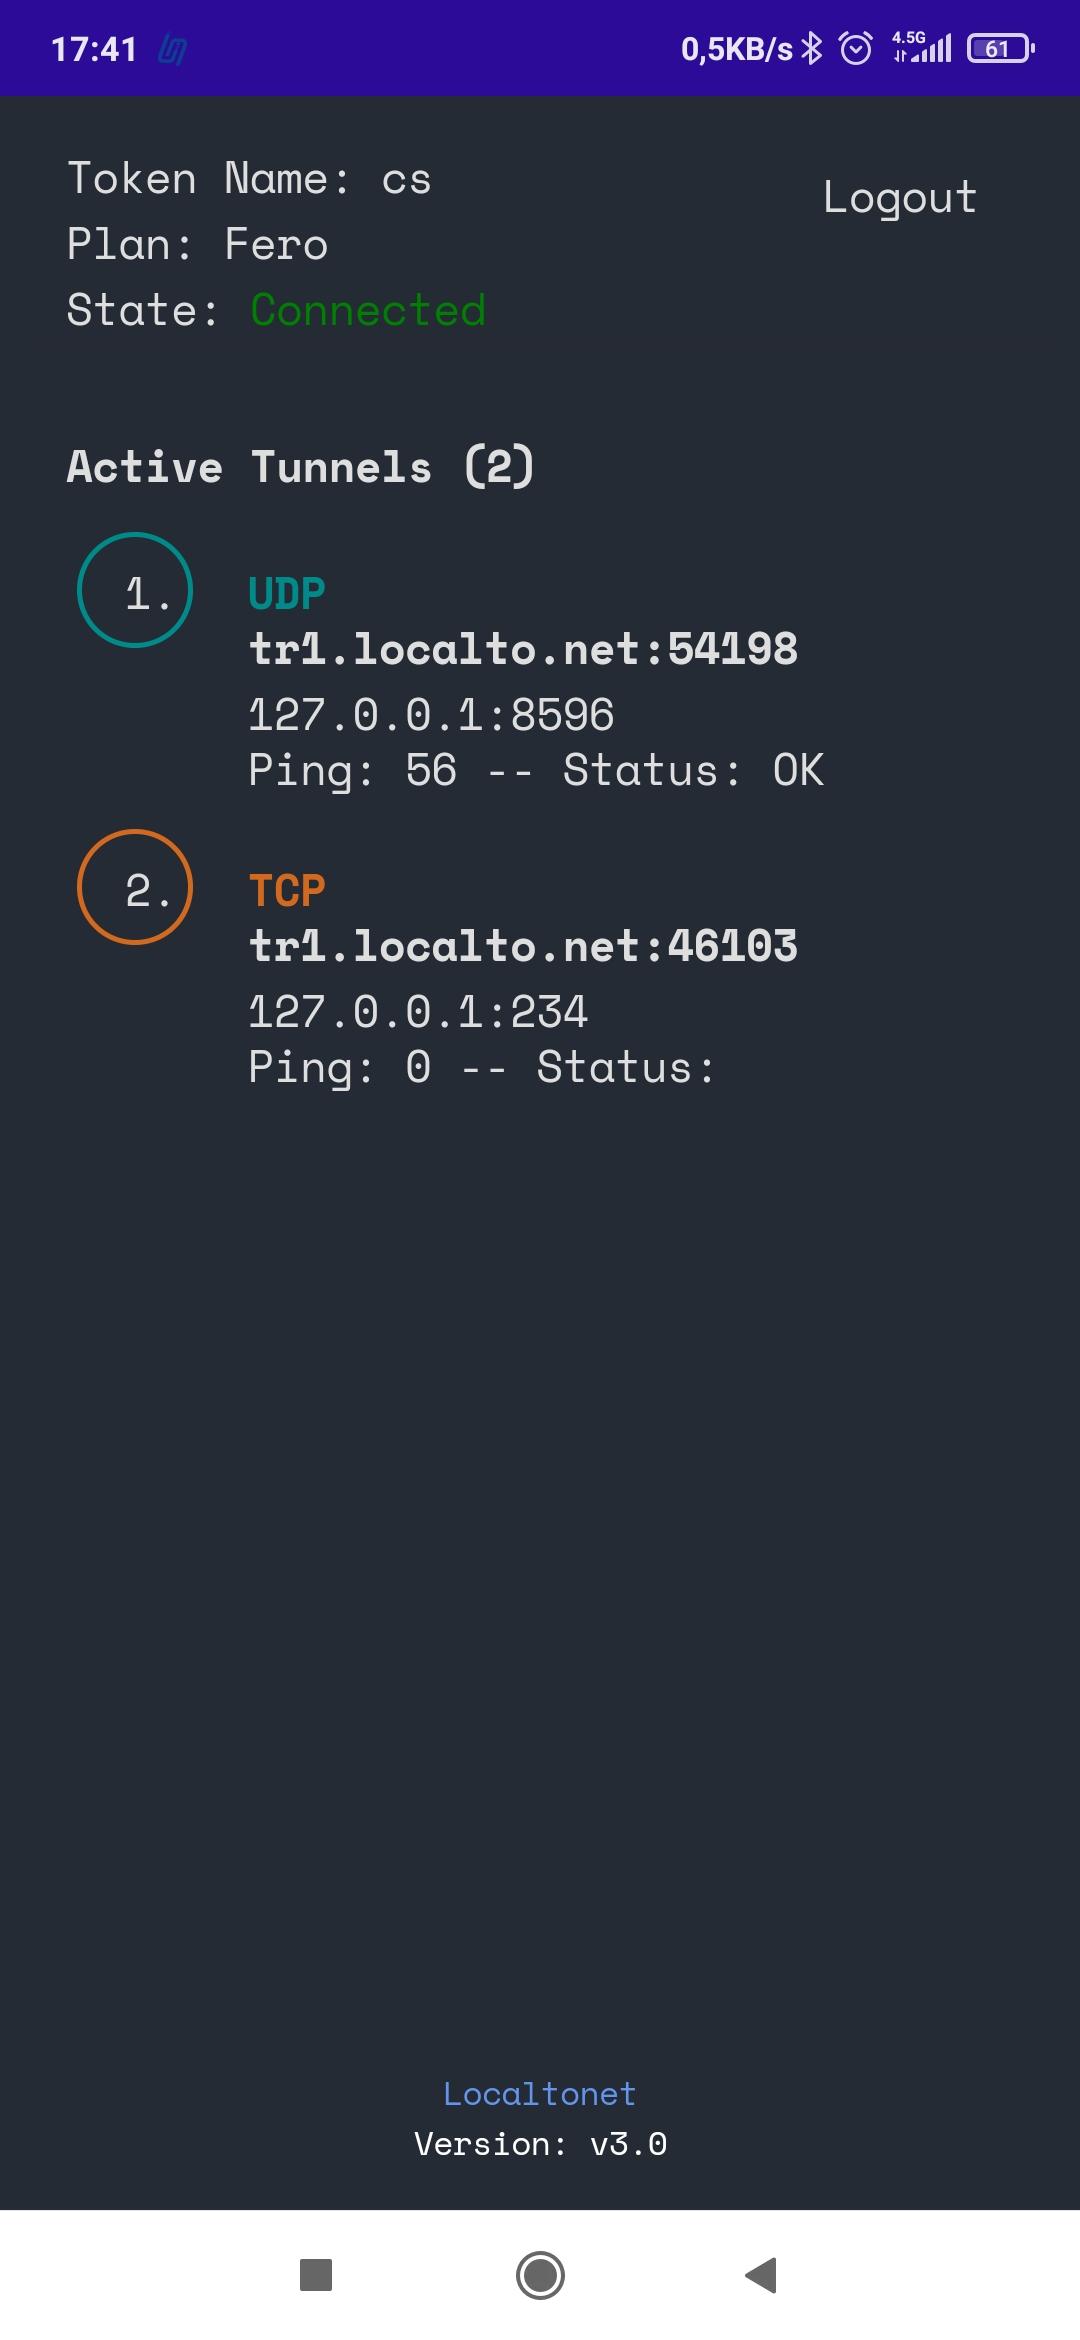
Task: Tap the local address 127.0.0.1:234
Action: [418, 1012]
